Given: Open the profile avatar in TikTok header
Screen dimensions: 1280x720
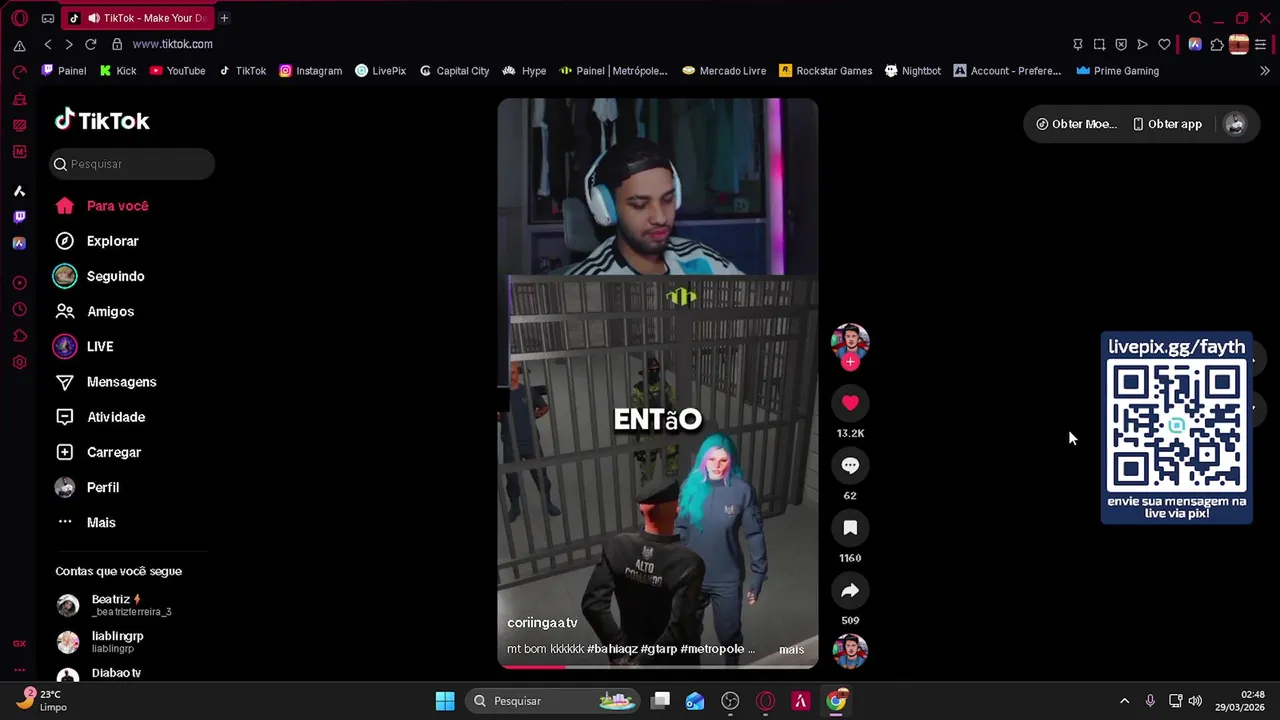Looking at the screenshot, I should coord(1235,124).
